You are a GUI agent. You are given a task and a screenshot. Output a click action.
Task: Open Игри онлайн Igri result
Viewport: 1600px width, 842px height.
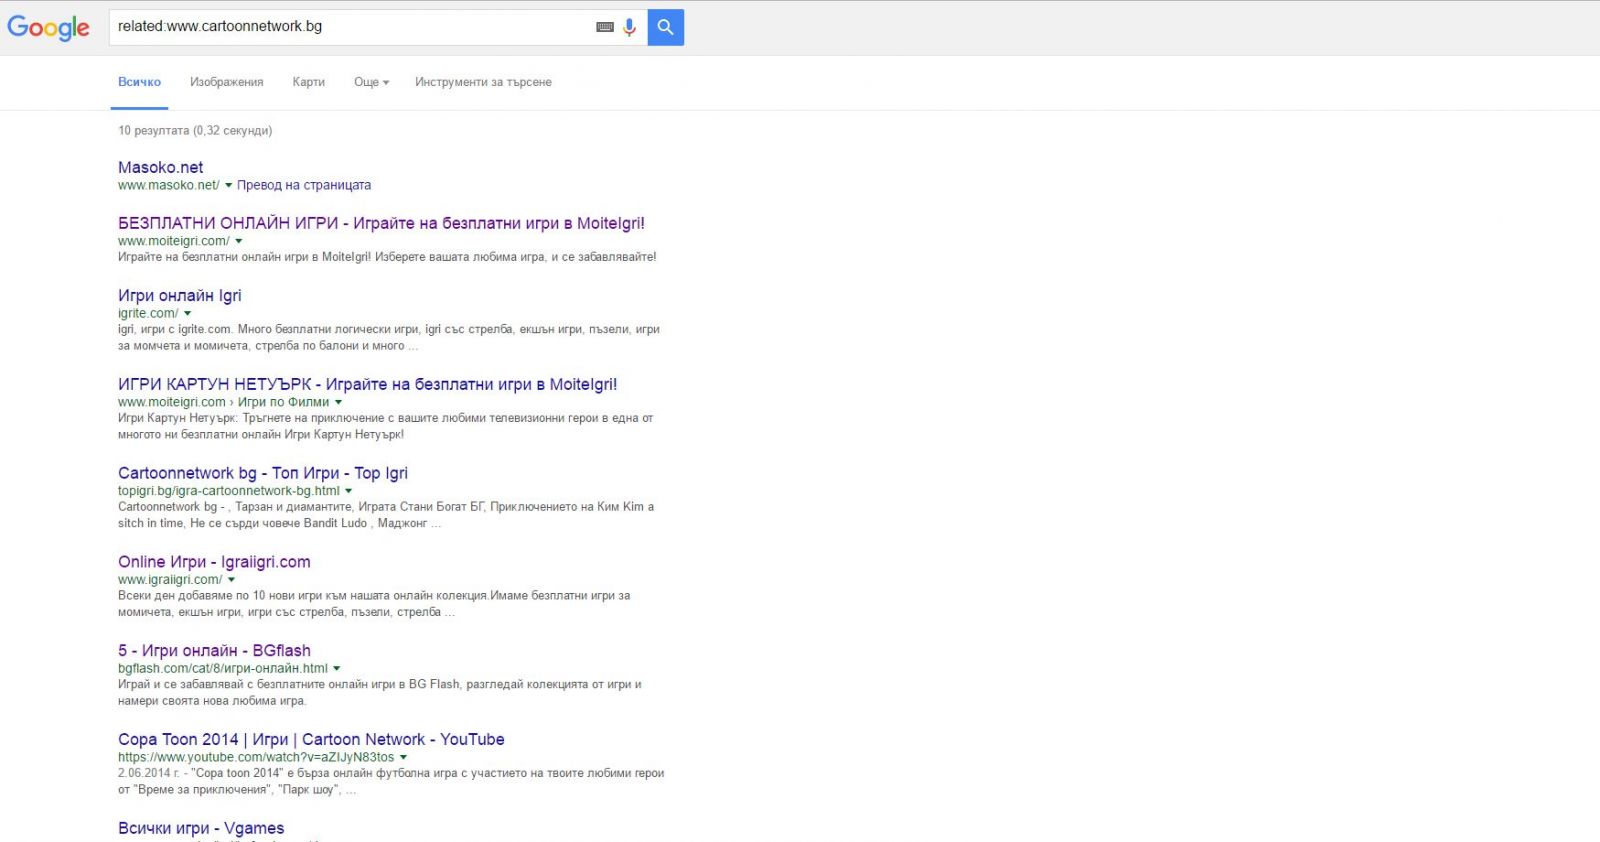click(x=180, y=295)
